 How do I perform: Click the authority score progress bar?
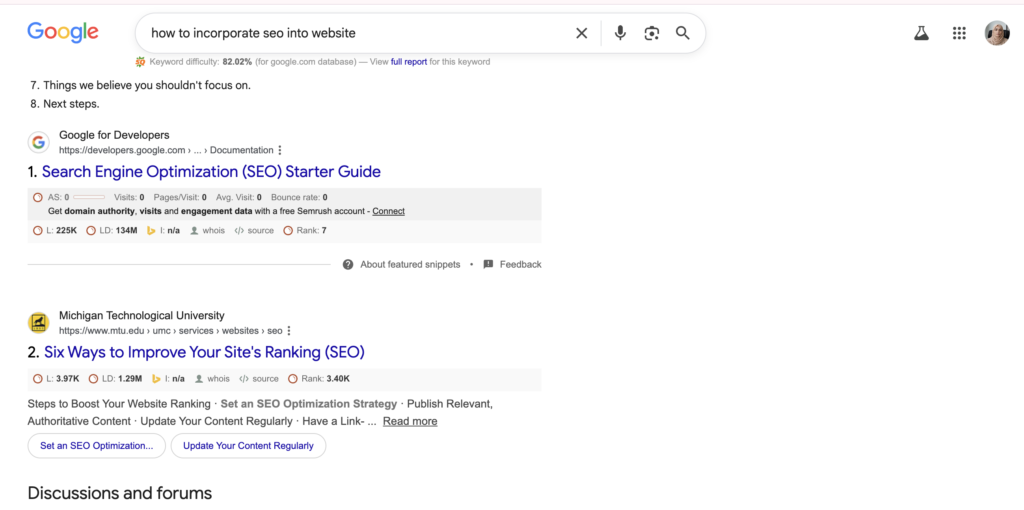click(89, 197)
